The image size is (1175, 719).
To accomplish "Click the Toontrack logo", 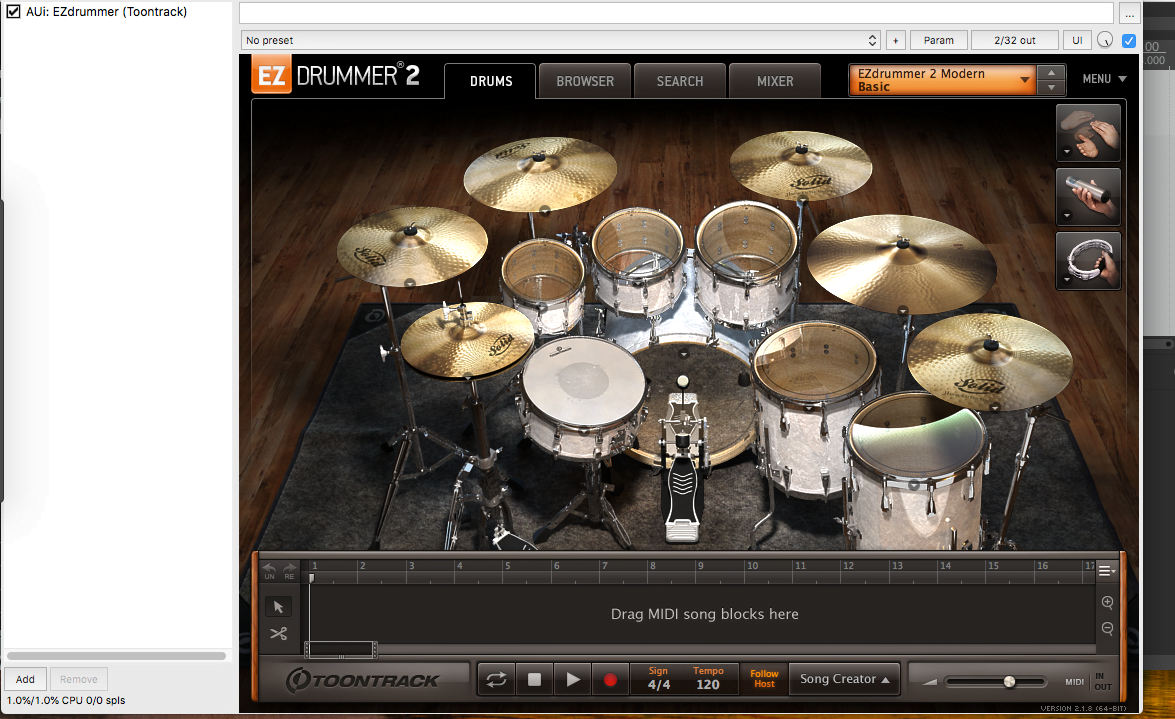I will (x=362, y=679).
